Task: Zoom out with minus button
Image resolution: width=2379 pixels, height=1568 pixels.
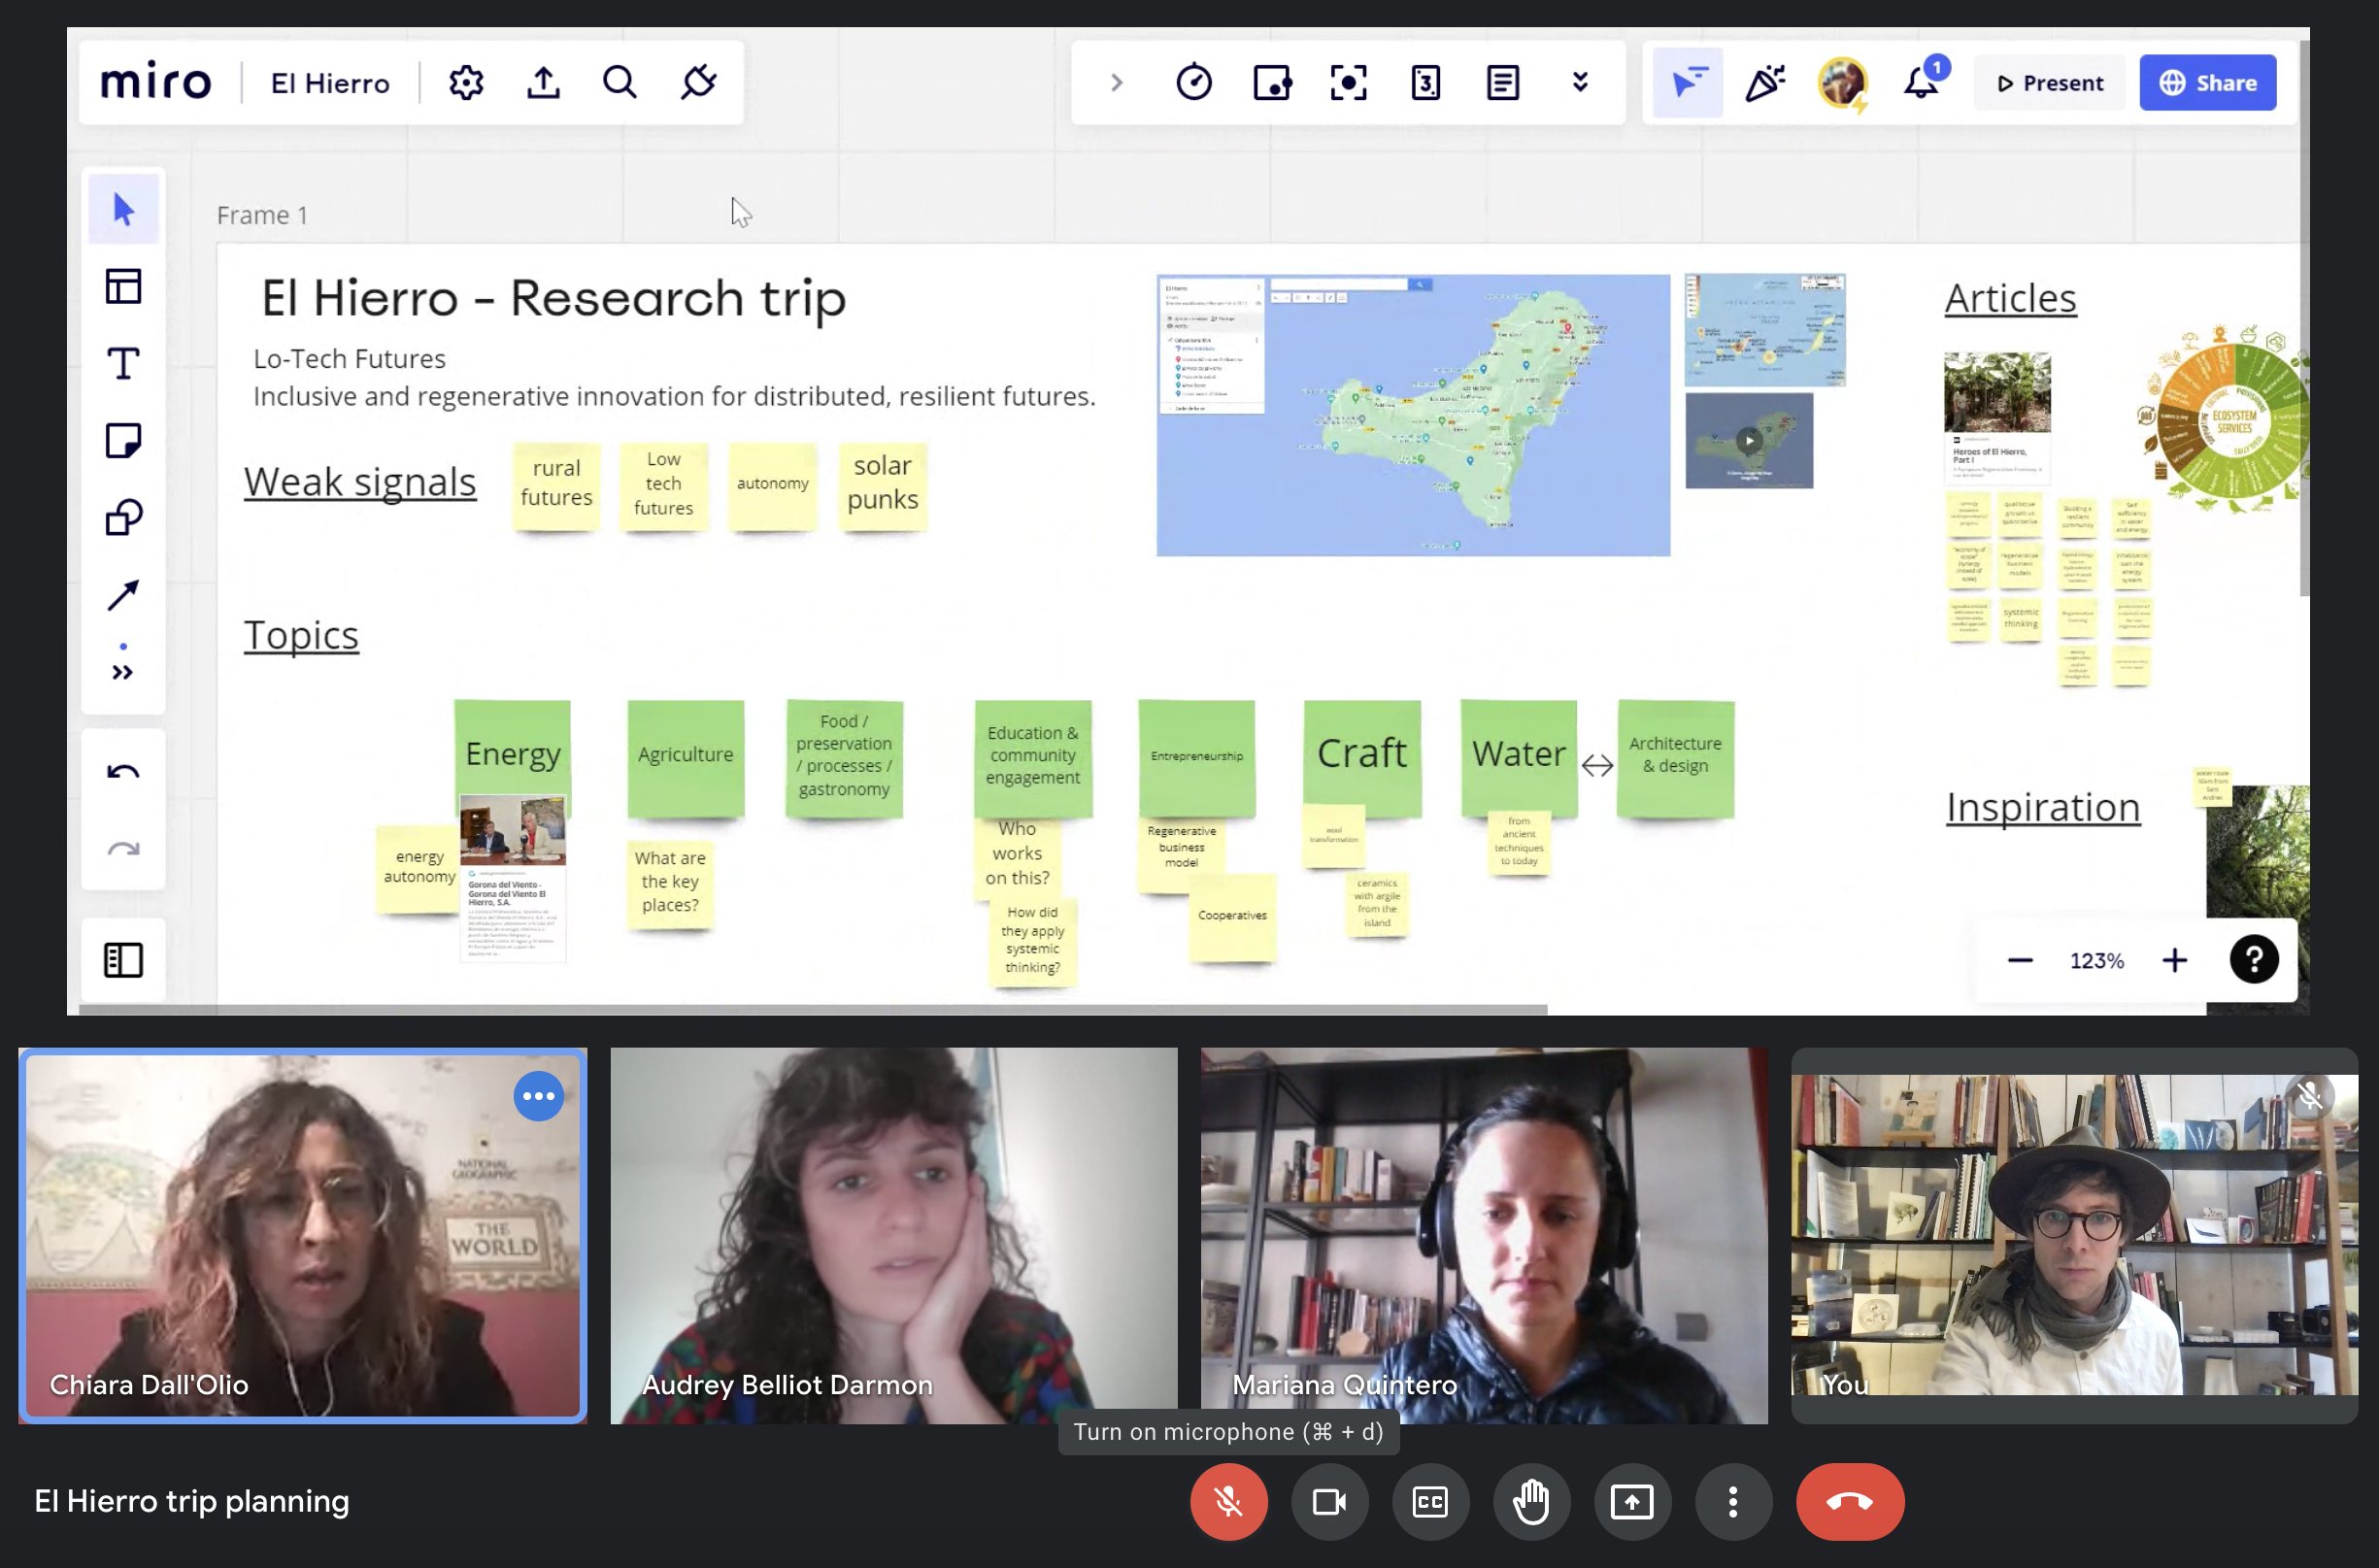Action: [2020, 960]
